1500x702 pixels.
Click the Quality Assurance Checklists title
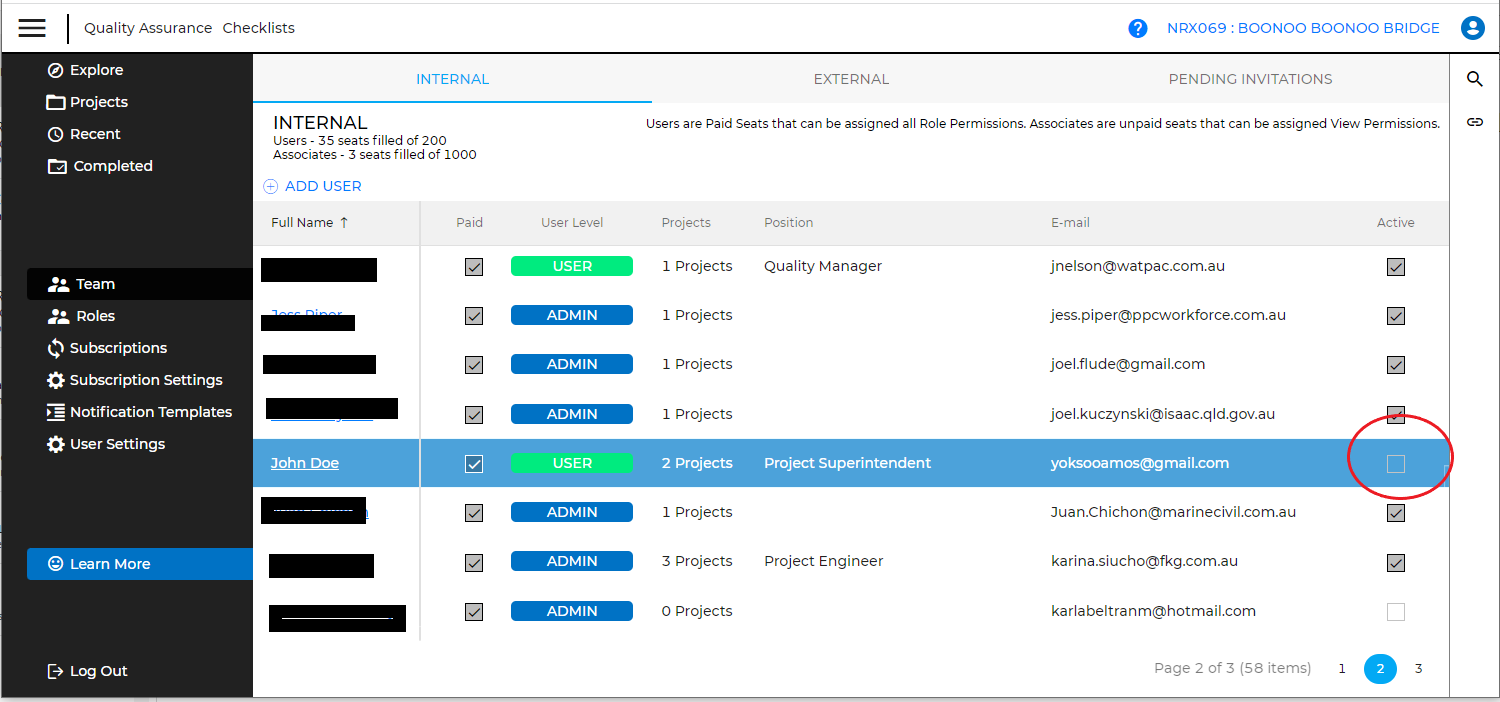[x=189, y=28]
